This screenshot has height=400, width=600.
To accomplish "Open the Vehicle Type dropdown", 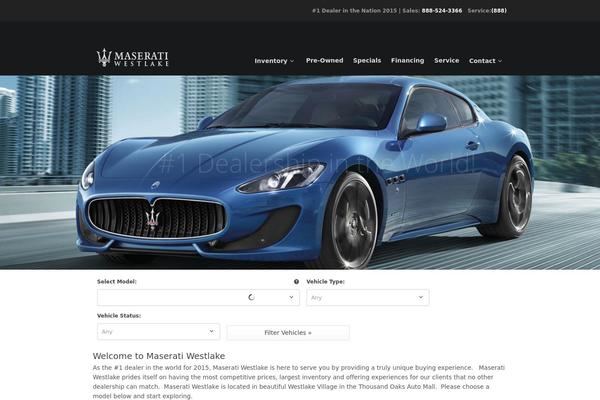I will (x=368, y=297).
